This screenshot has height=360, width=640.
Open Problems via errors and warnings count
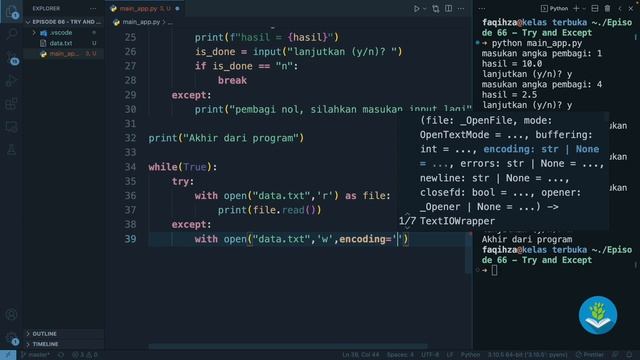(85, 355)
